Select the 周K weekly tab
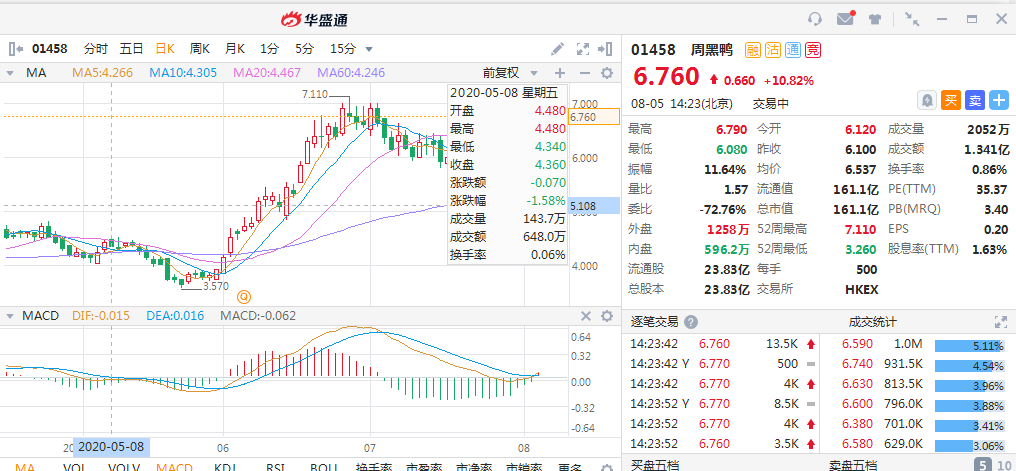 click(200, 49)
